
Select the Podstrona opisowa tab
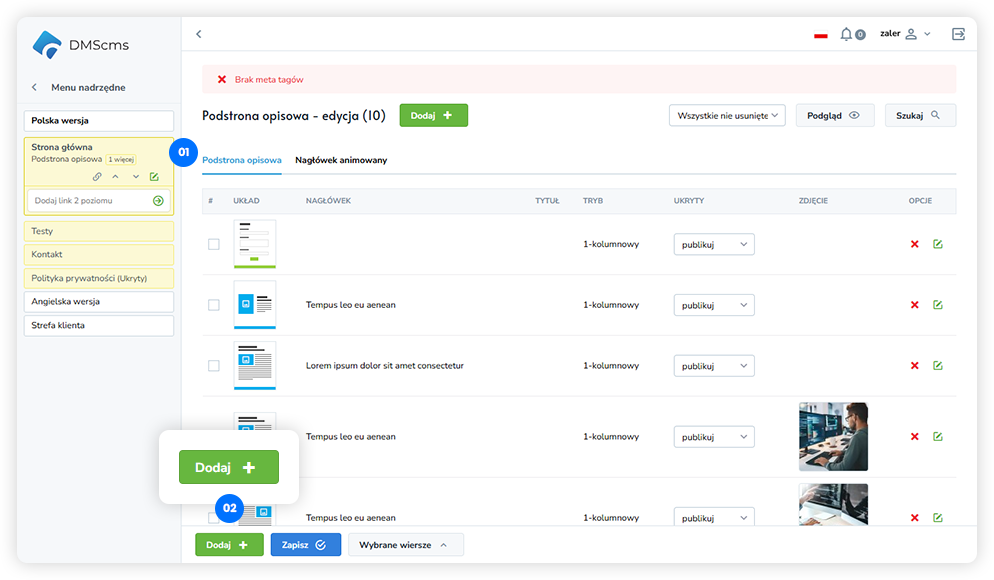242,160
